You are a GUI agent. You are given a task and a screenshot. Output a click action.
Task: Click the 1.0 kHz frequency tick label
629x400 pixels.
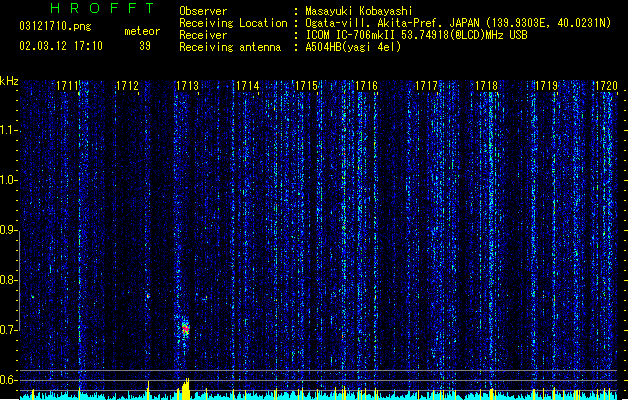point(8,180)
